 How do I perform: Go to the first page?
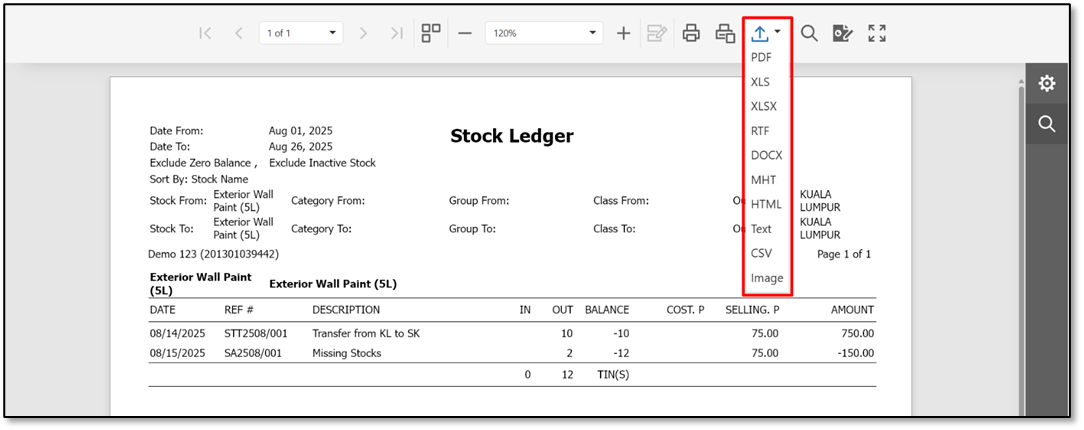205,33
